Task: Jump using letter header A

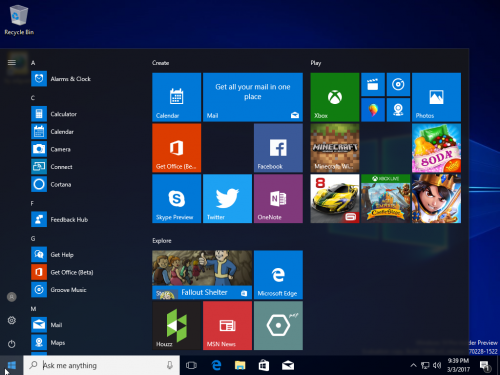Action: [x=33, y=63]
